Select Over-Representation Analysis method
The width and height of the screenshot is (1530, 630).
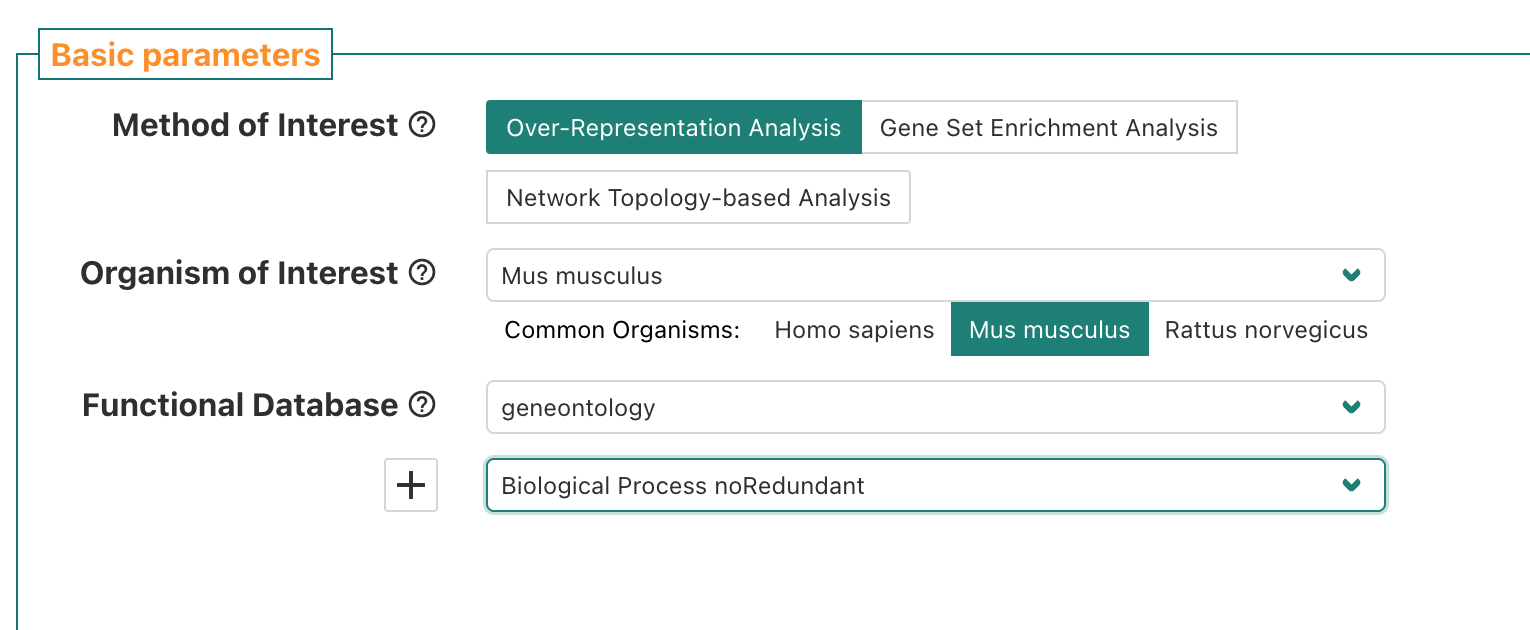point(673,128)
